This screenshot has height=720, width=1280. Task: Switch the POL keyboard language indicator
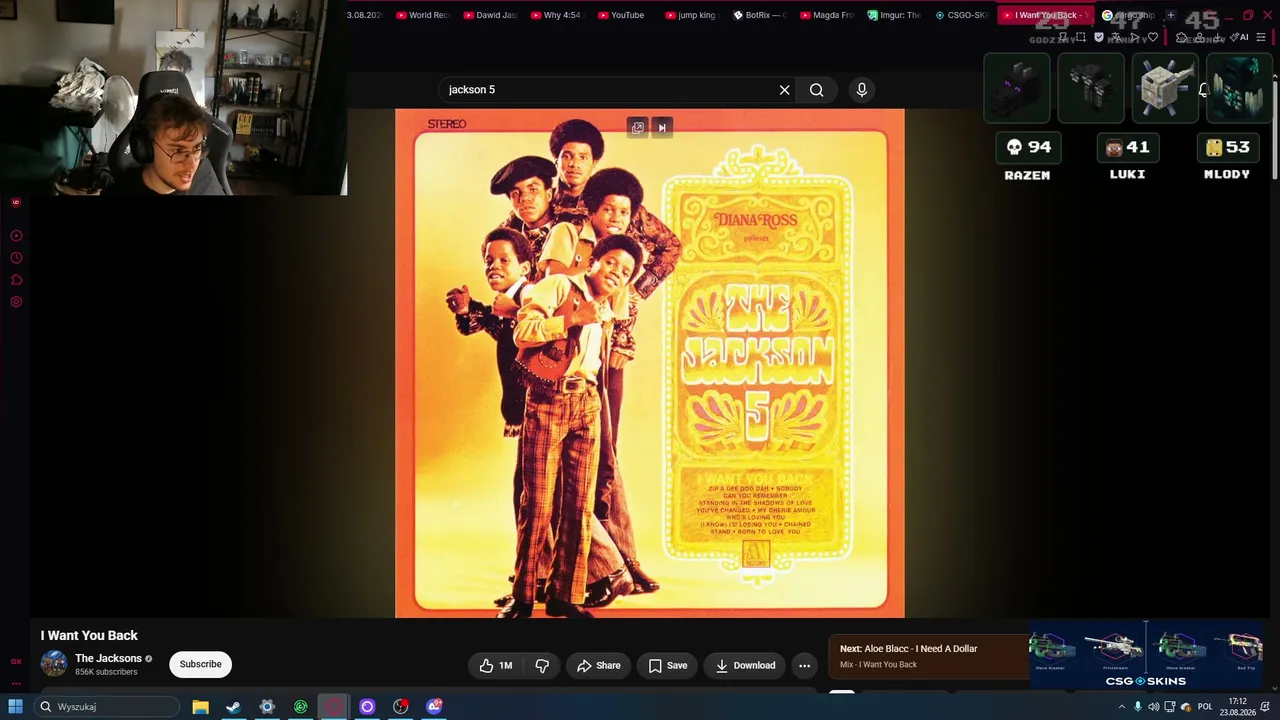click(x=1205, y=707)
